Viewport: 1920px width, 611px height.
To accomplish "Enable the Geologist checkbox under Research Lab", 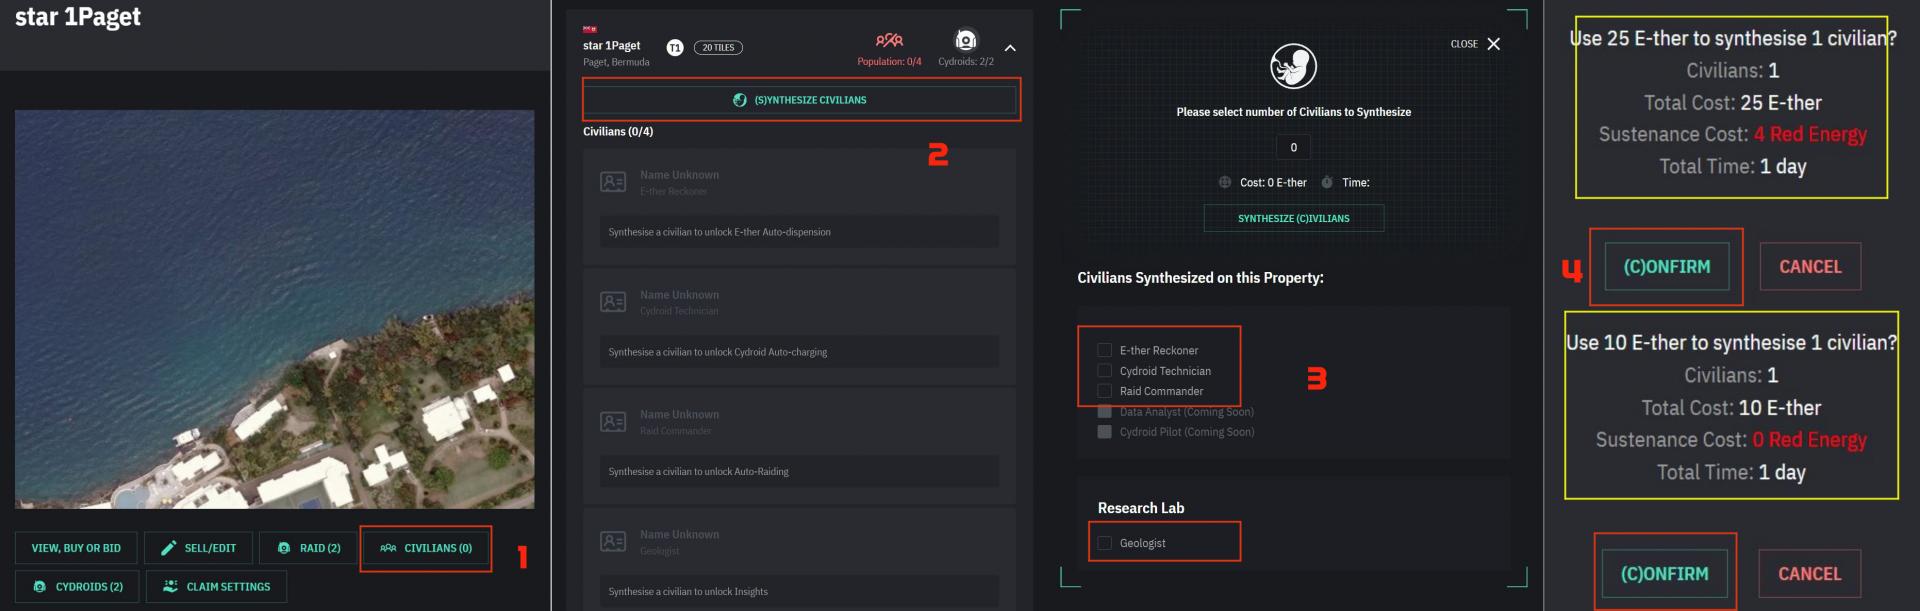I will (1105, 543).
